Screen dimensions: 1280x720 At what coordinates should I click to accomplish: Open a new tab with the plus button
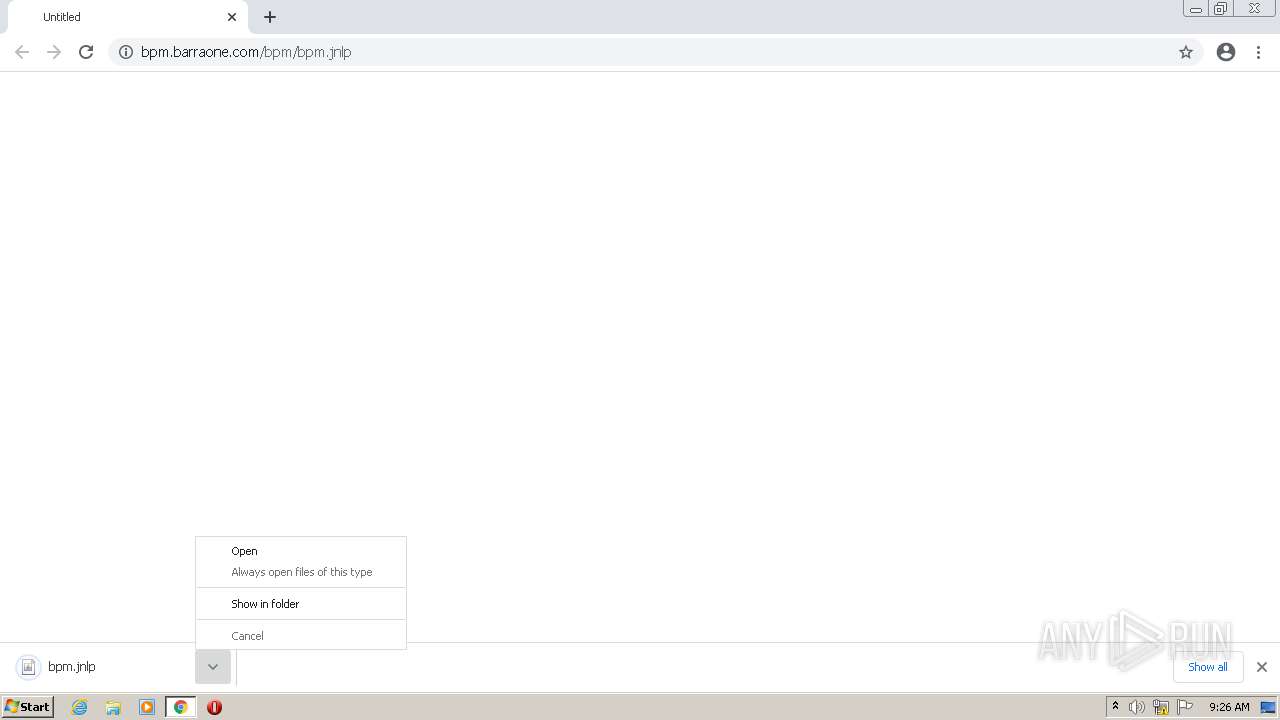tap(270, 17)
